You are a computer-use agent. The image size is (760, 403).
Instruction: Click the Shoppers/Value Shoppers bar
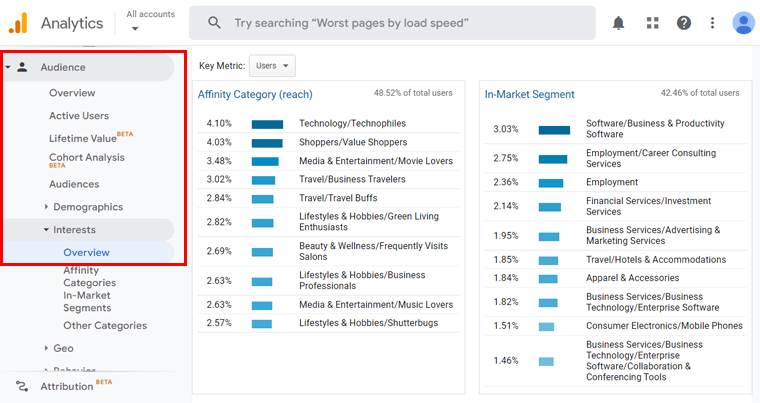point(267,143)
